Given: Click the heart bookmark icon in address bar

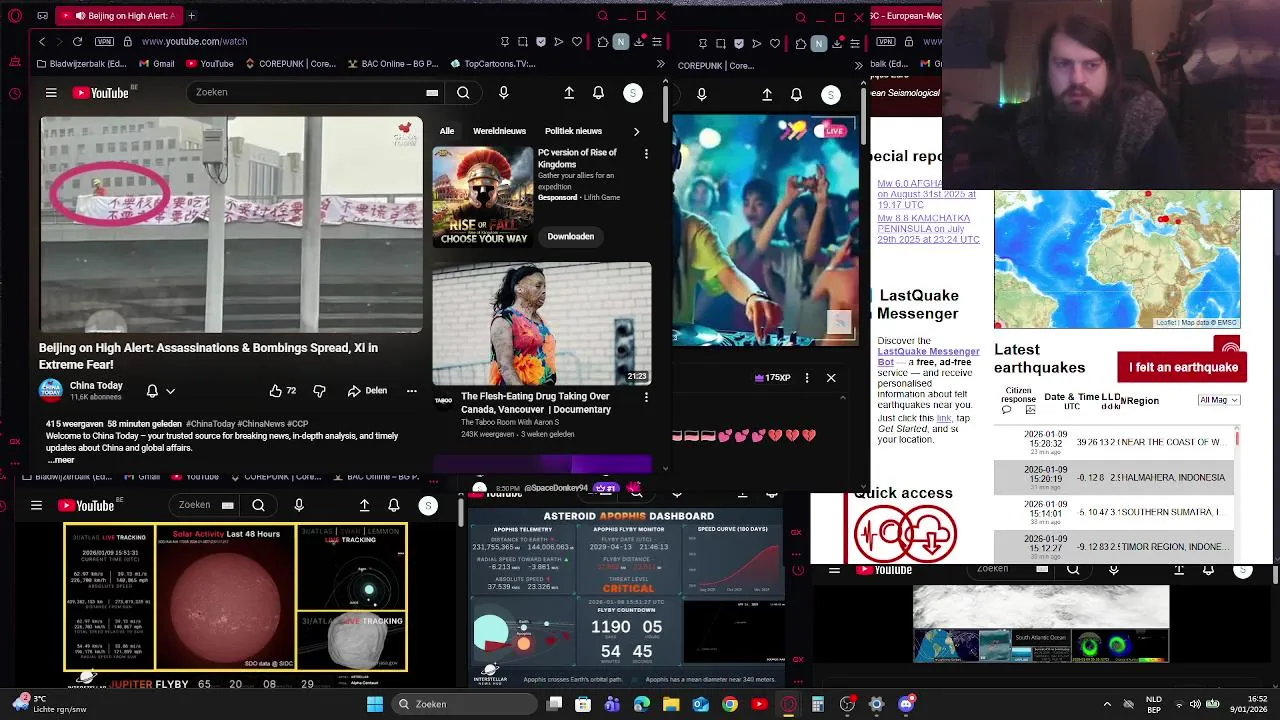Looking at the screenshot, I should [x=577, y=42].
